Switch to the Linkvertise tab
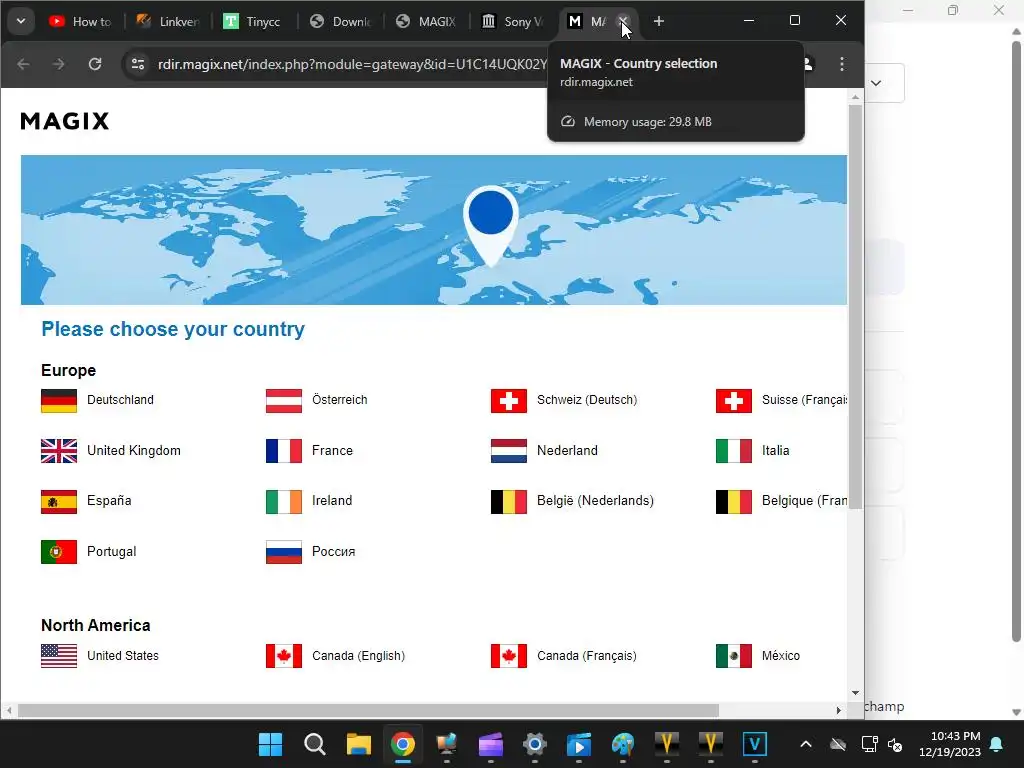The height and width of the screenshot is (768, 1024). pyautogui.click(x=168, y=22)
